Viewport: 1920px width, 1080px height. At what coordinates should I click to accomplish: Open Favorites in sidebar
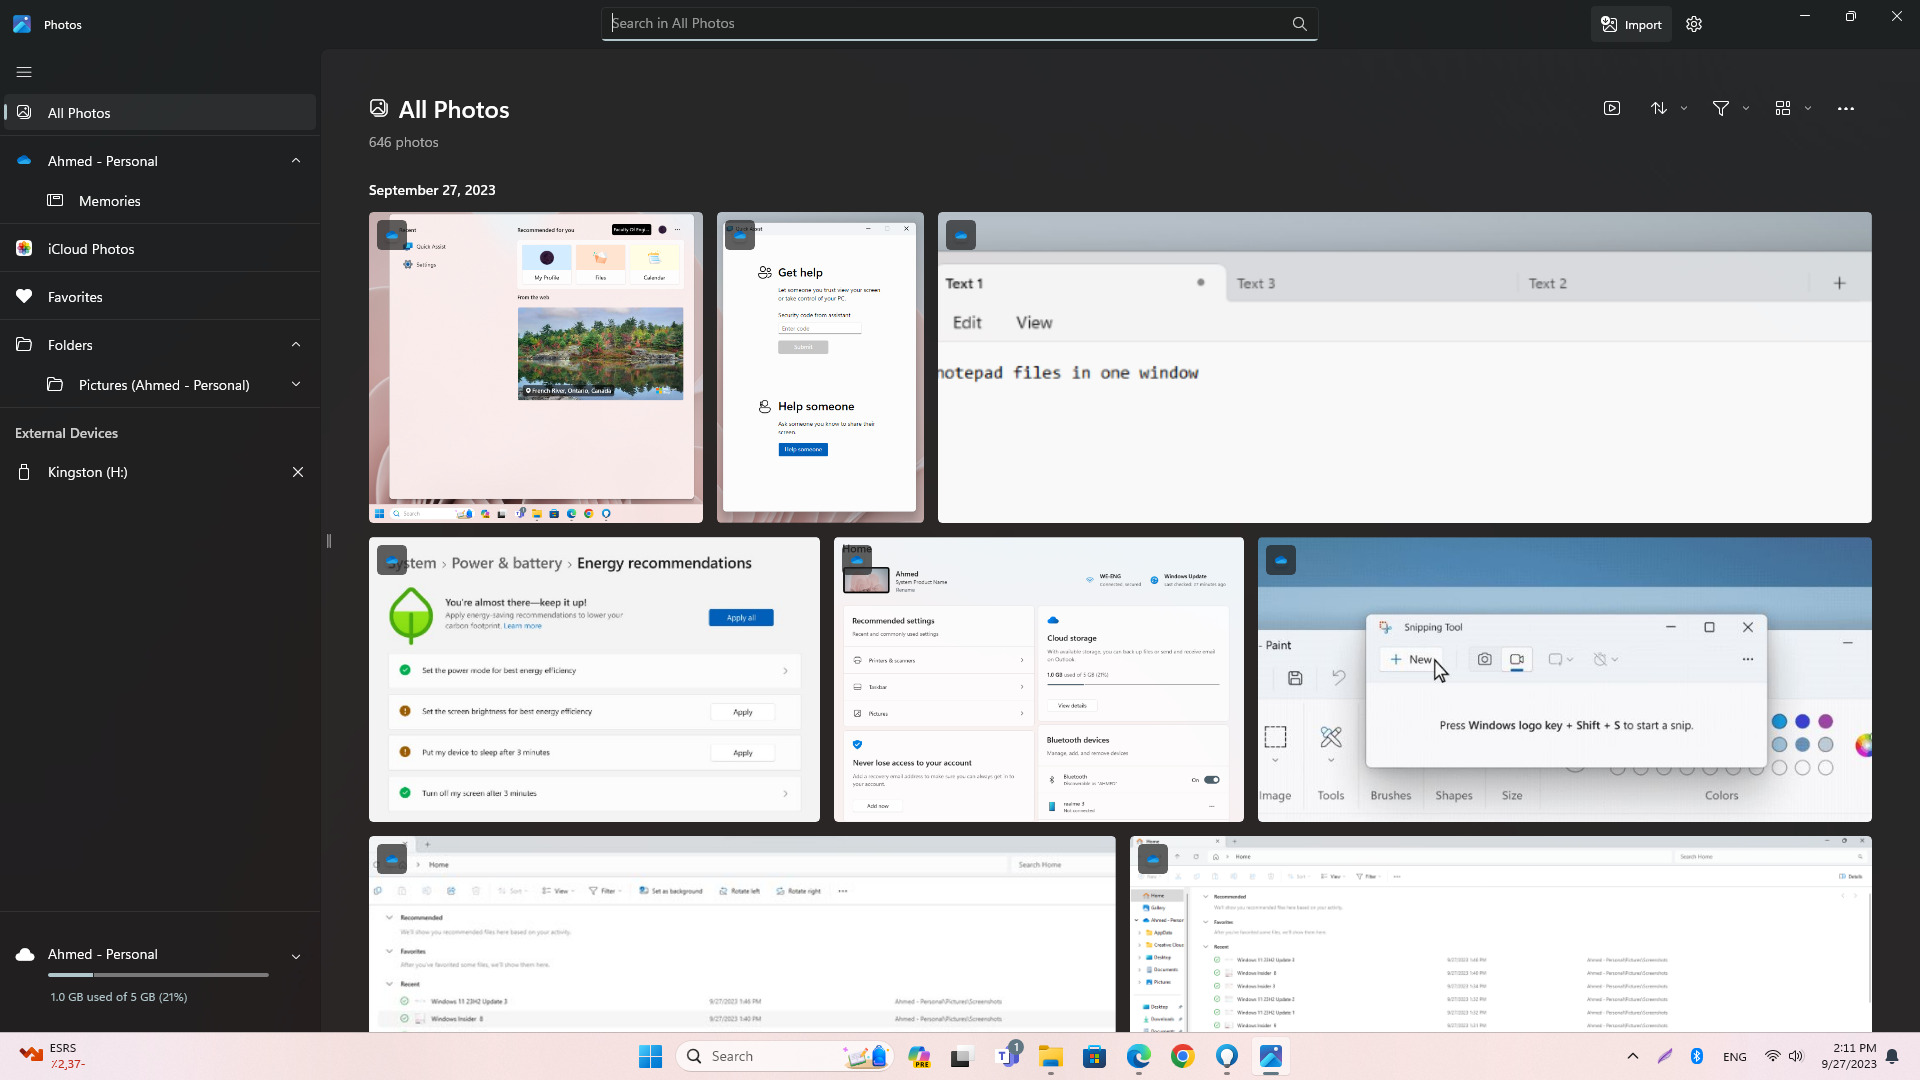(75, 297)
